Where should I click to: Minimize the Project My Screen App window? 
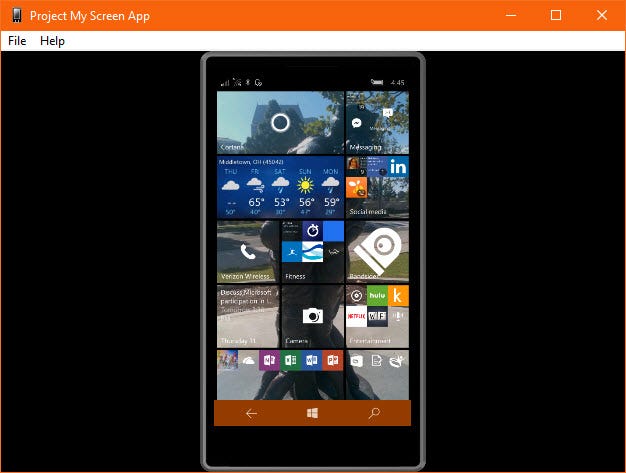[x=511, y=16]
